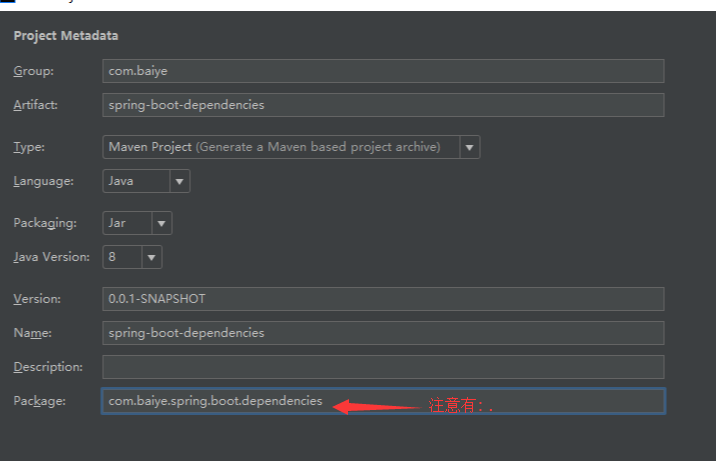Click the Jar packaging combo box
716x461 pixels.
137,223
